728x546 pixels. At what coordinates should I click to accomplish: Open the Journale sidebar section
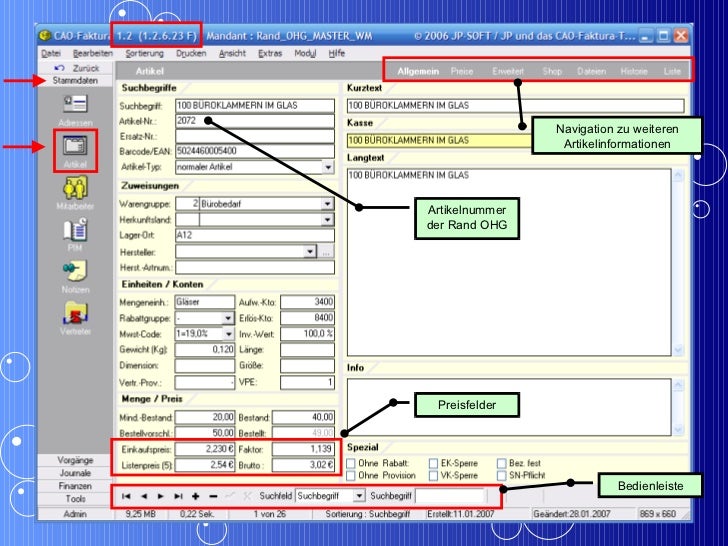(75, 473)
